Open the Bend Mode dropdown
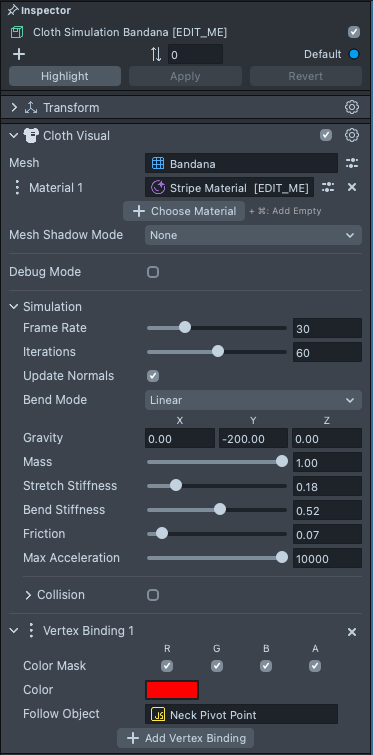 (x=253, y=400)
